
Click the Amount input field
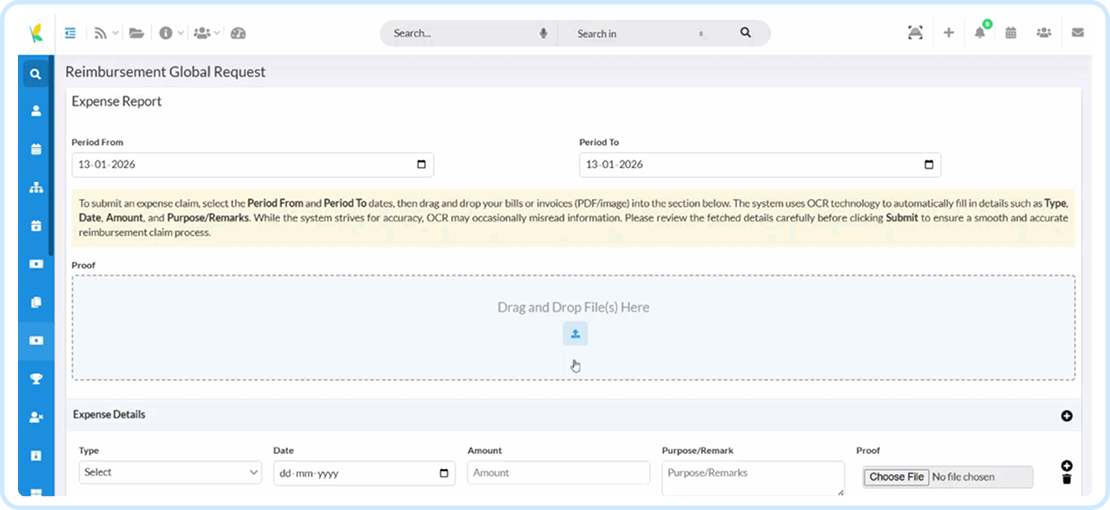coord(559,472)
